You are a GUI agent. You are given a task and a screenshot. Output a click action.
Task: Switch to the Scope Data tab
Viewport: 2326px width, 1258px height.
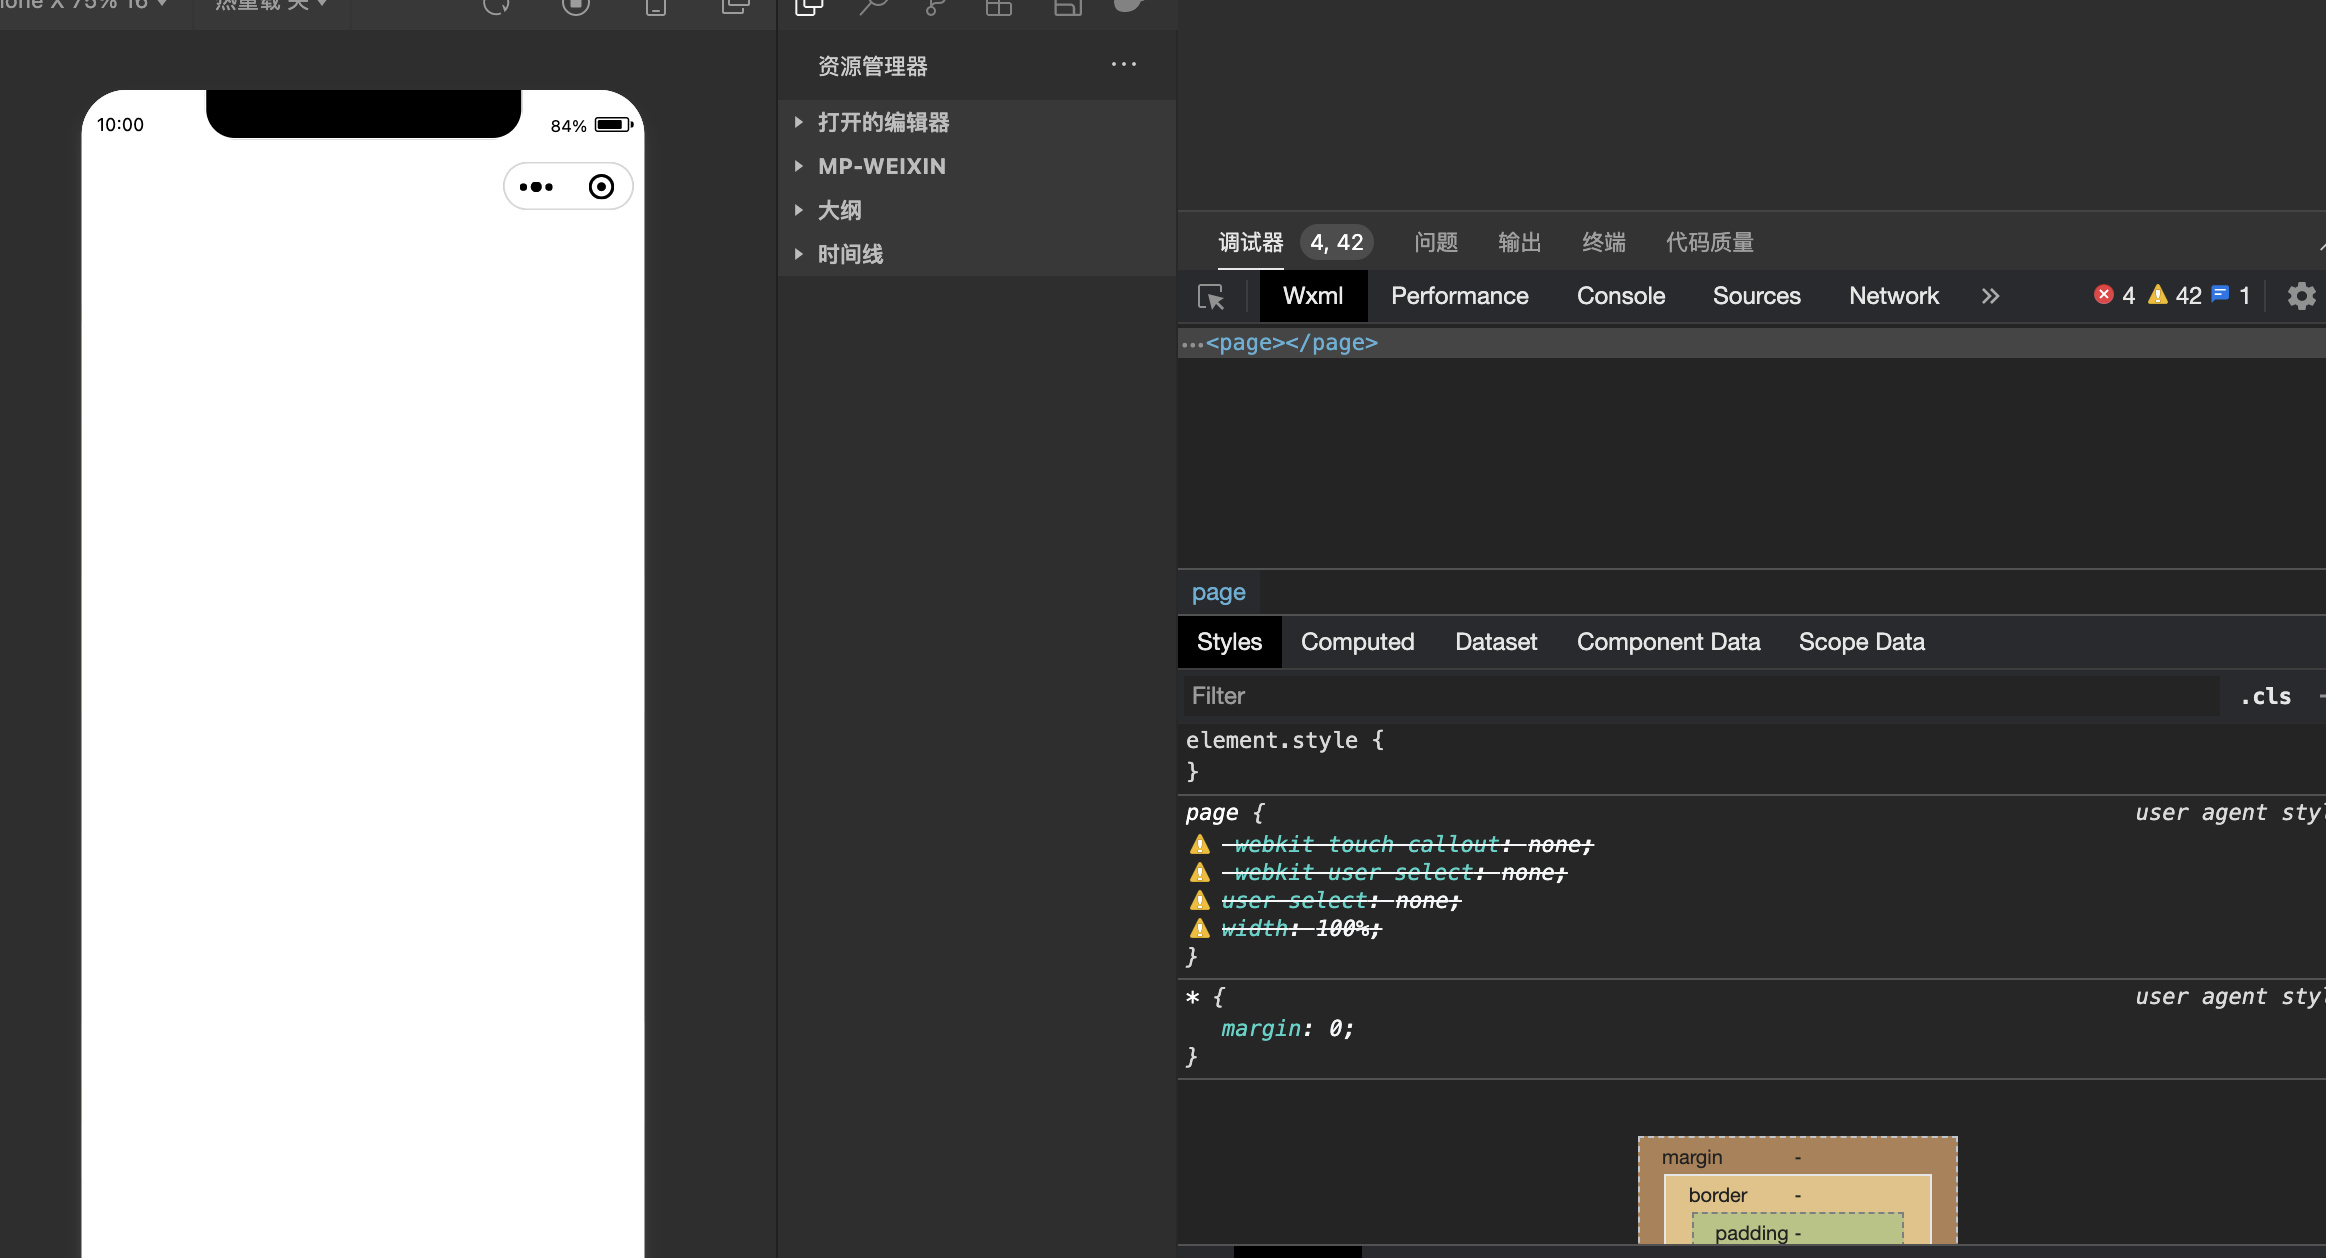(x=1861, y=642)
